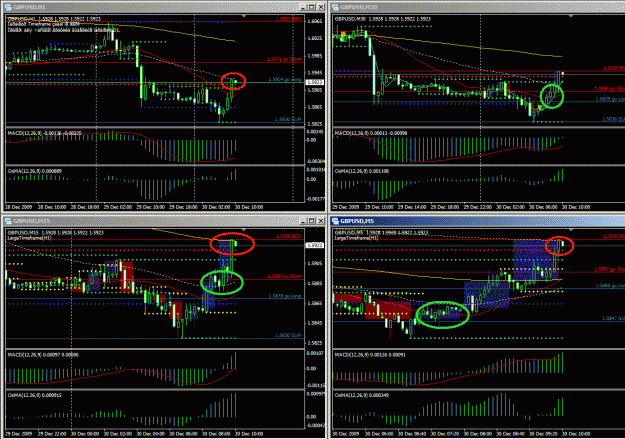Click '29 Dec 14:00' on M30 time axis
Screen dimensions: 625x439
pyautogui.click(x=412, y=207)
